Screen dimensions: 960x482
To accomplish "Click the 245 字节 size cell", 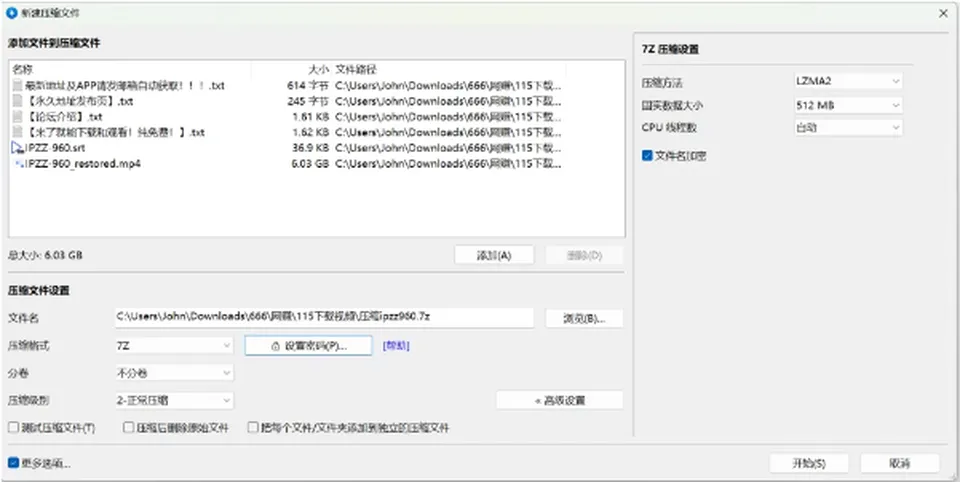I will click(307, 101).
